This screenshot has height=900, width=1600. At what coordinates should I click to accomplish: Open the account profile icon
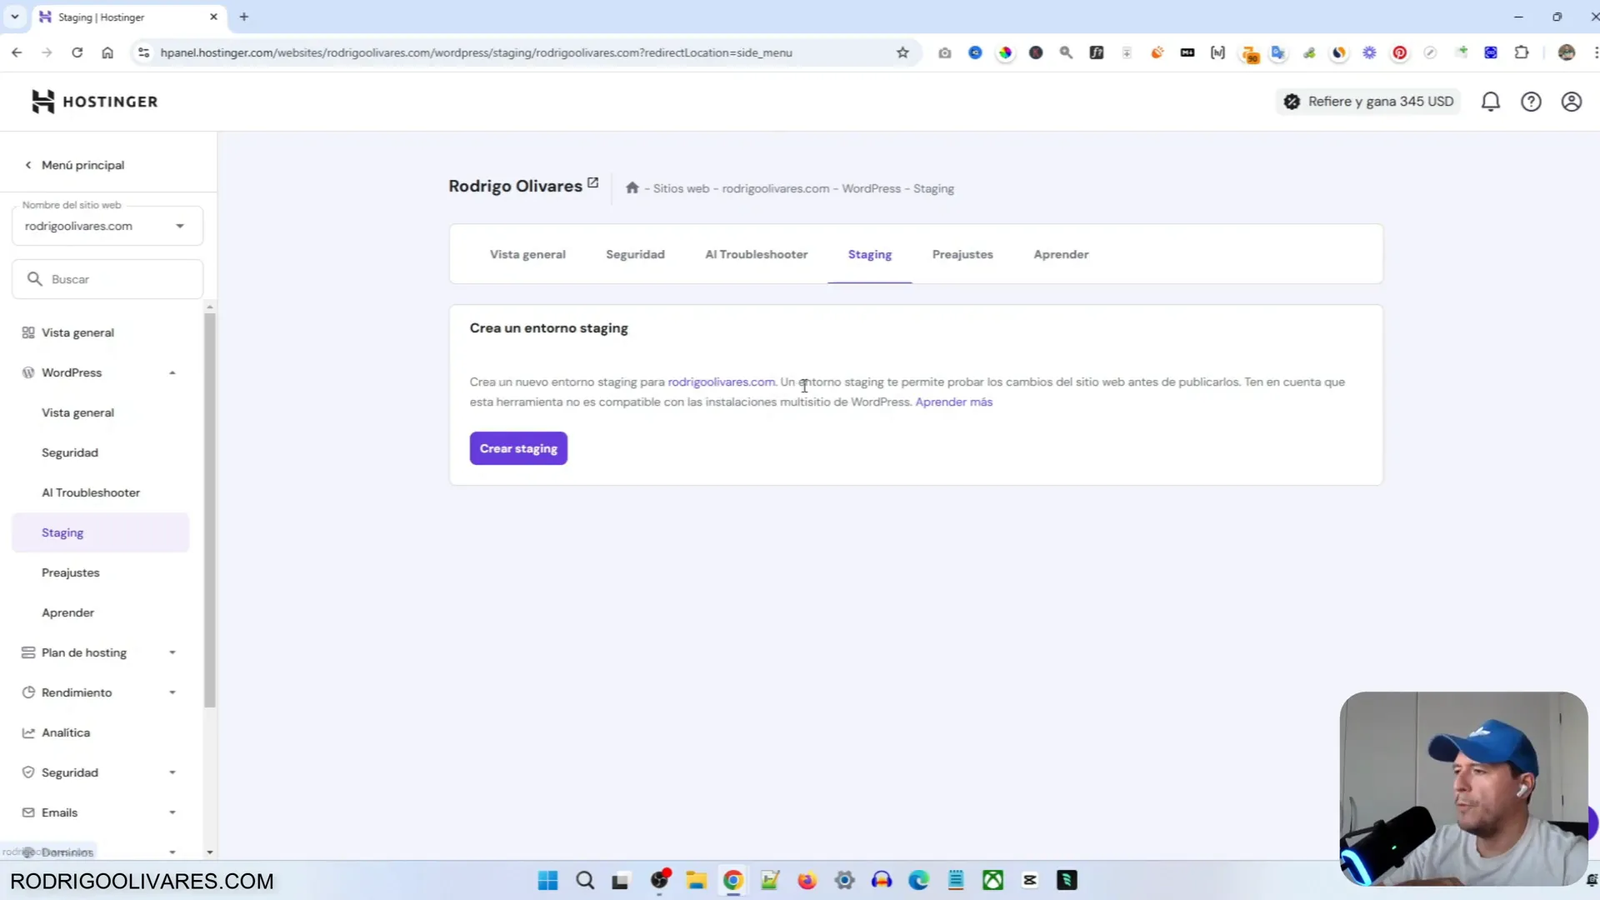pos(1571,101)
